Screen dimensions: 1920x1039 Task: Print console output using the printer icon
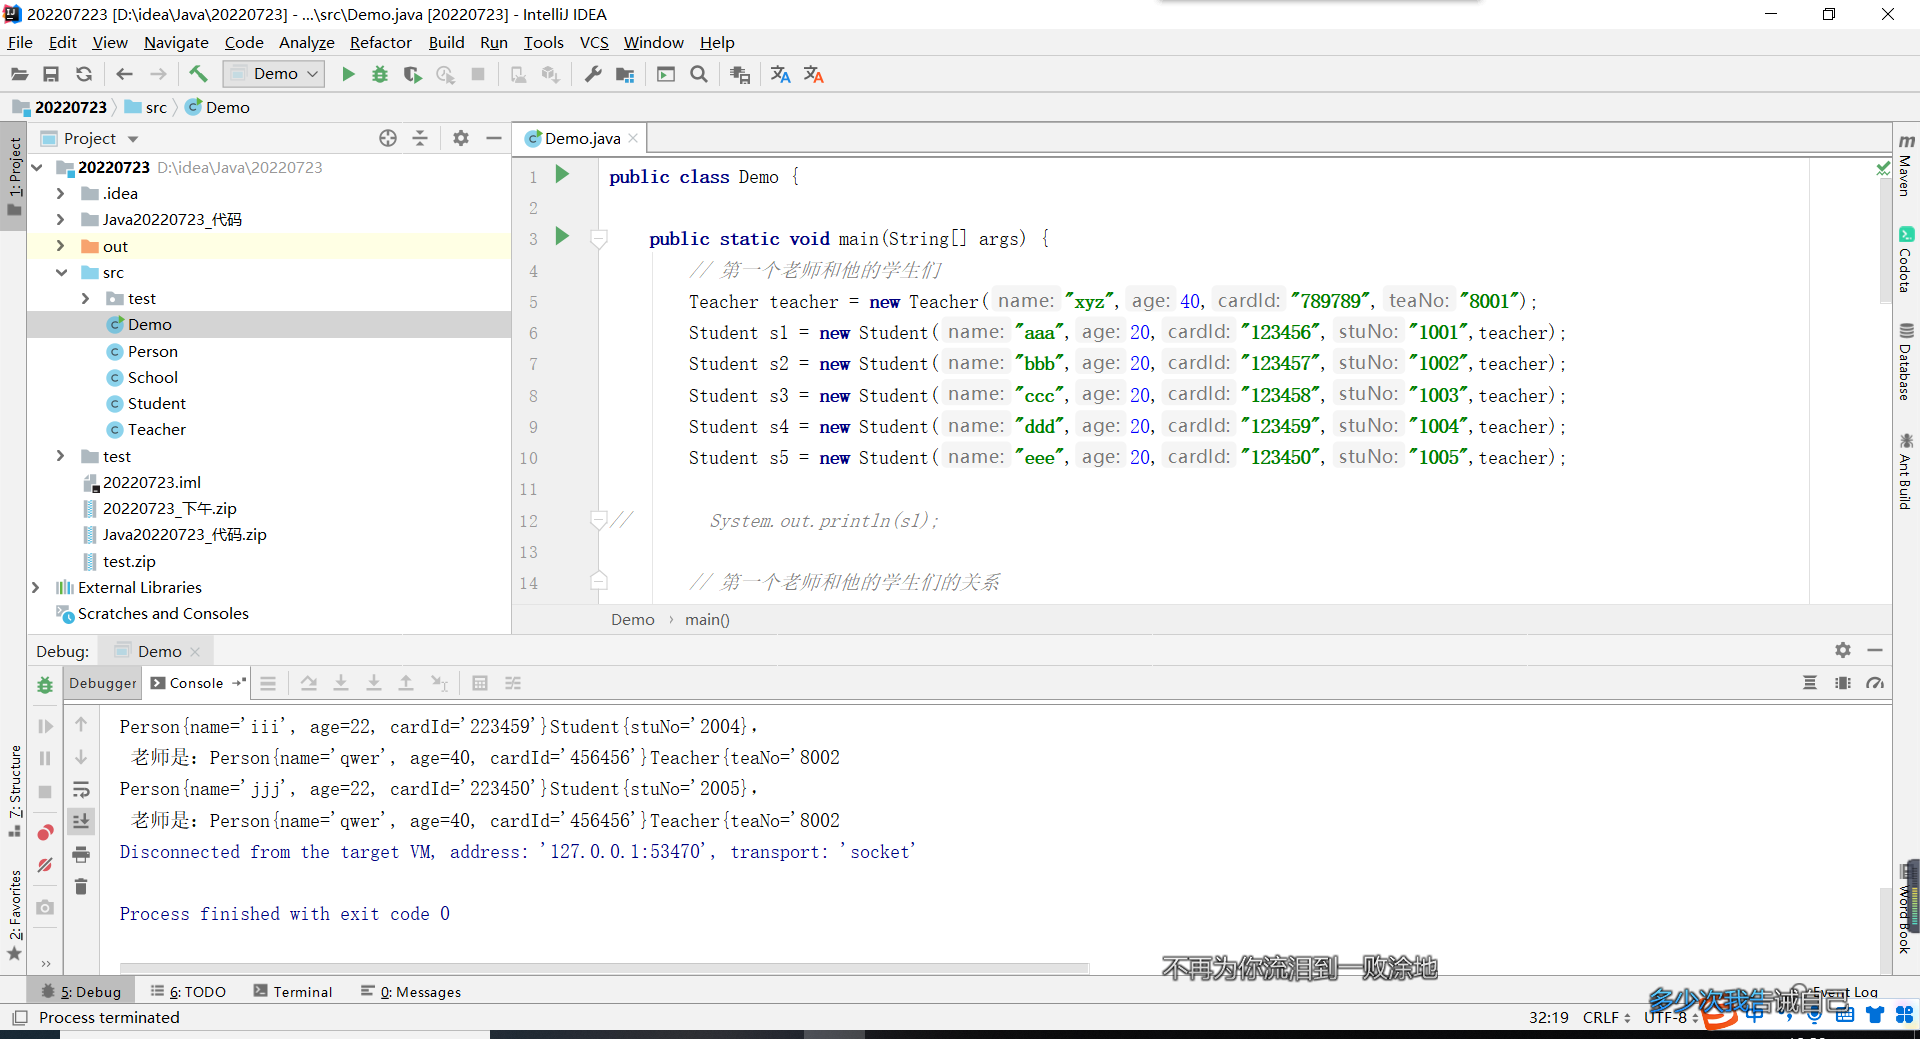81,855
